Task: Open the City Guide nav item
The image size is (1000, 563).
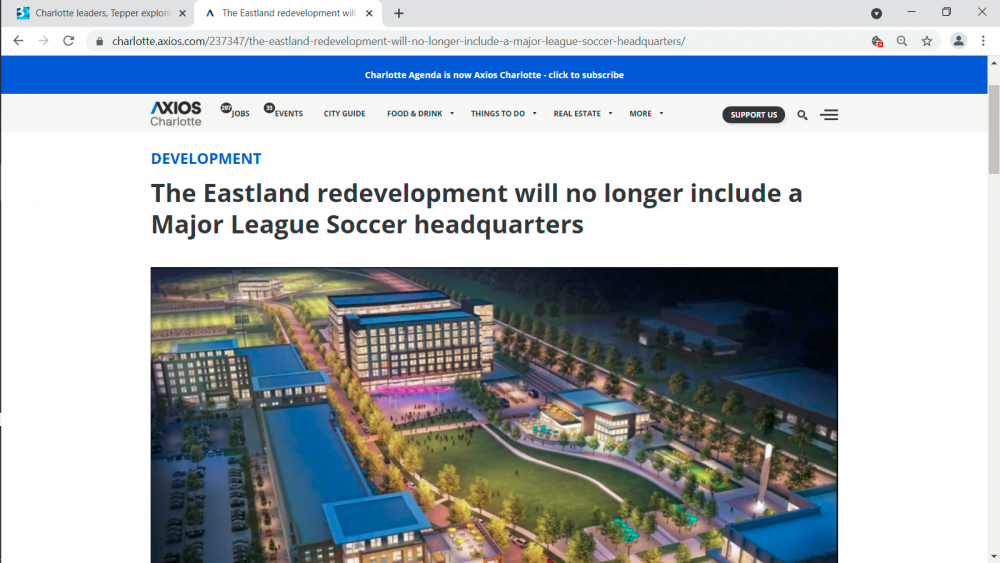Action: 344,114
